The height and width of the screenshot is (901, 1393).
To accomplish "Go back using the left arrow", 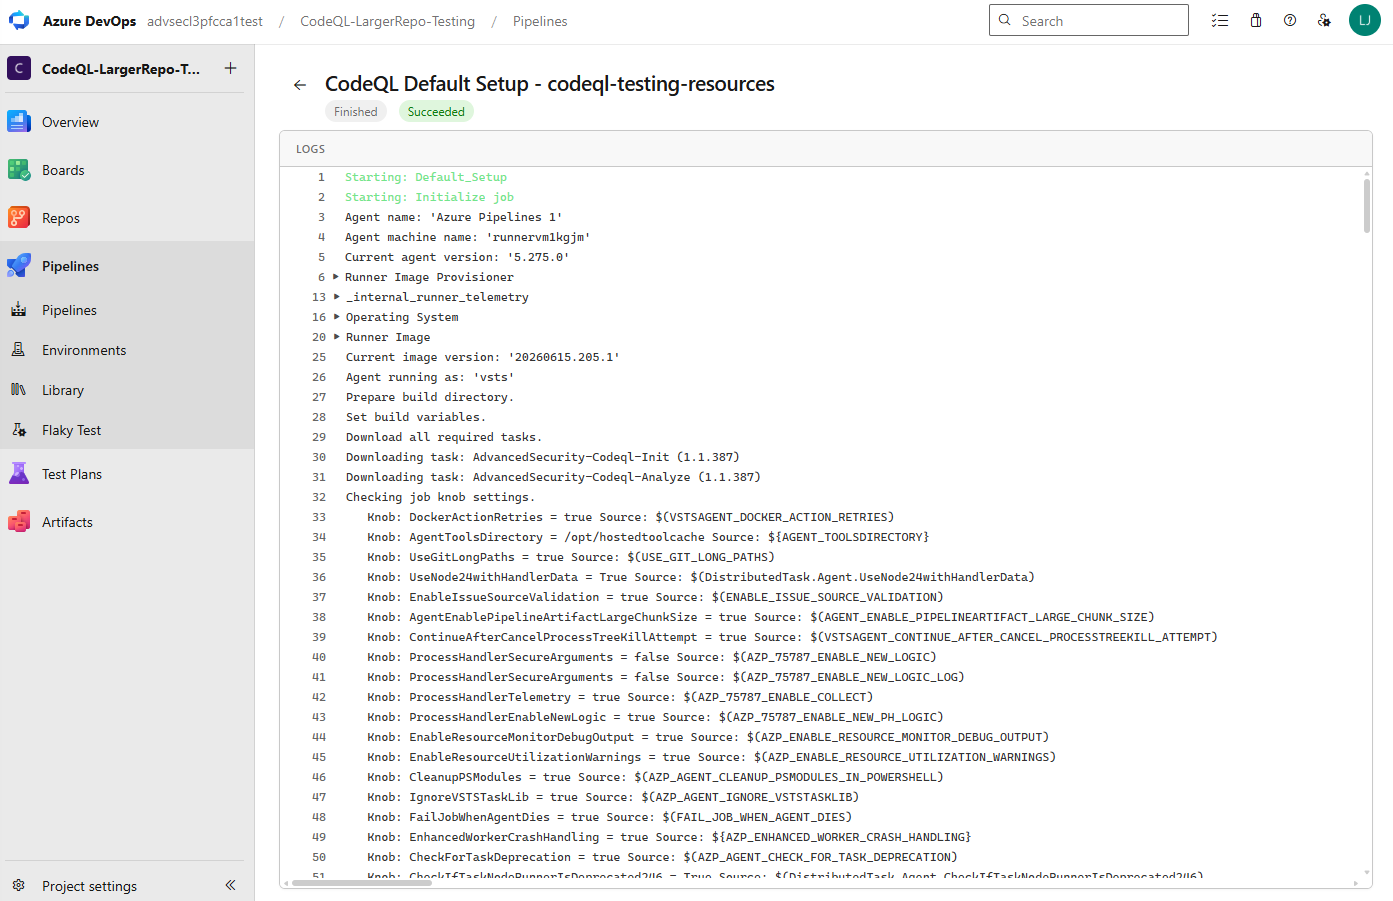I will (x=300, y=85).
